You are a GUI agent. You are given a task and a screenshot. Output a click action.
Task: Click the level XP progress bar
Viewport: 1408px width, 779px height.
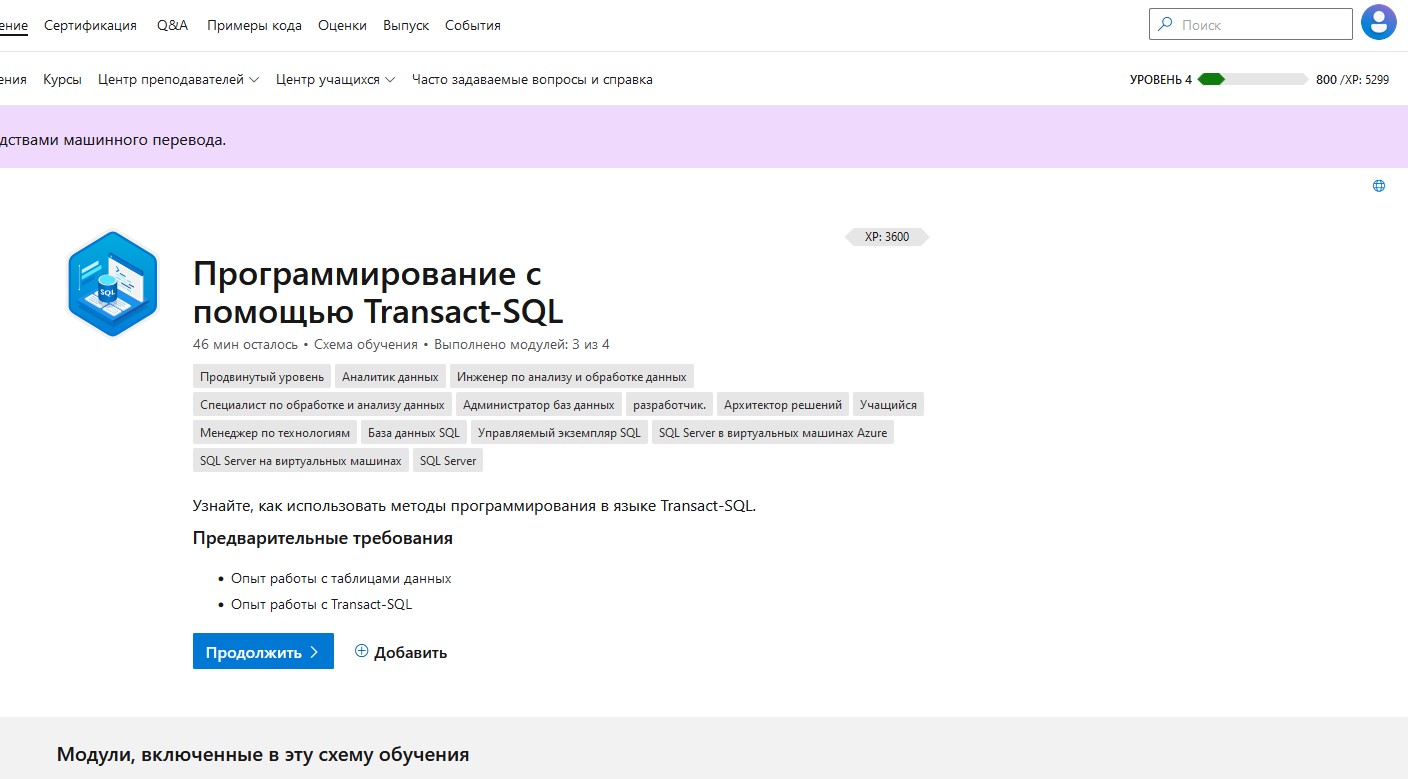click(1252, 79)
